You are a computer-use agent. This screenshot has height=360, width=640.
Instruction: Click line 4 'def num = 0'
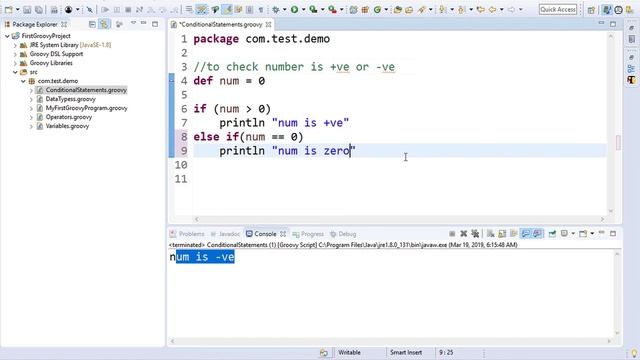pyautogui.click(x=229, y=81)
